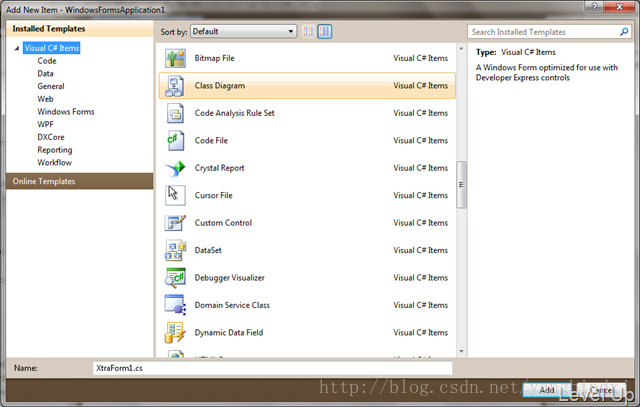Click the Code File name text

tap(211, 140)
